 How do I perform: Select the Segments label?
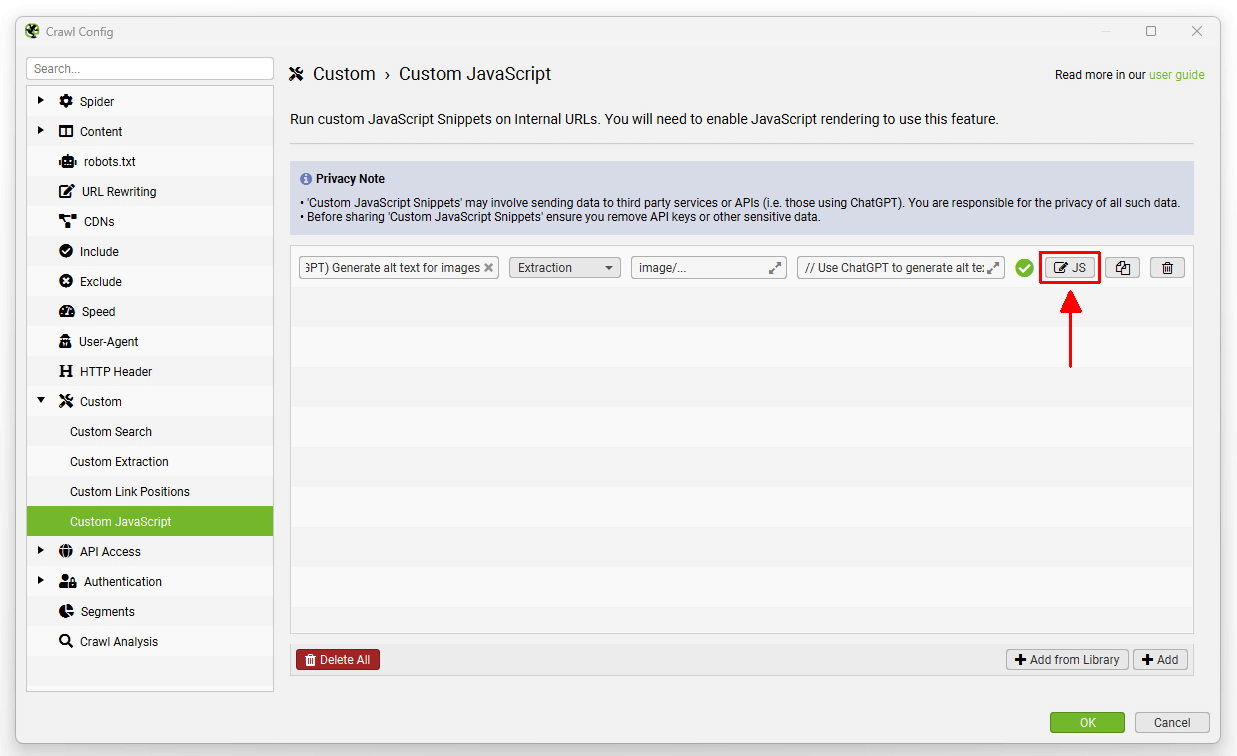coord(108,612)
